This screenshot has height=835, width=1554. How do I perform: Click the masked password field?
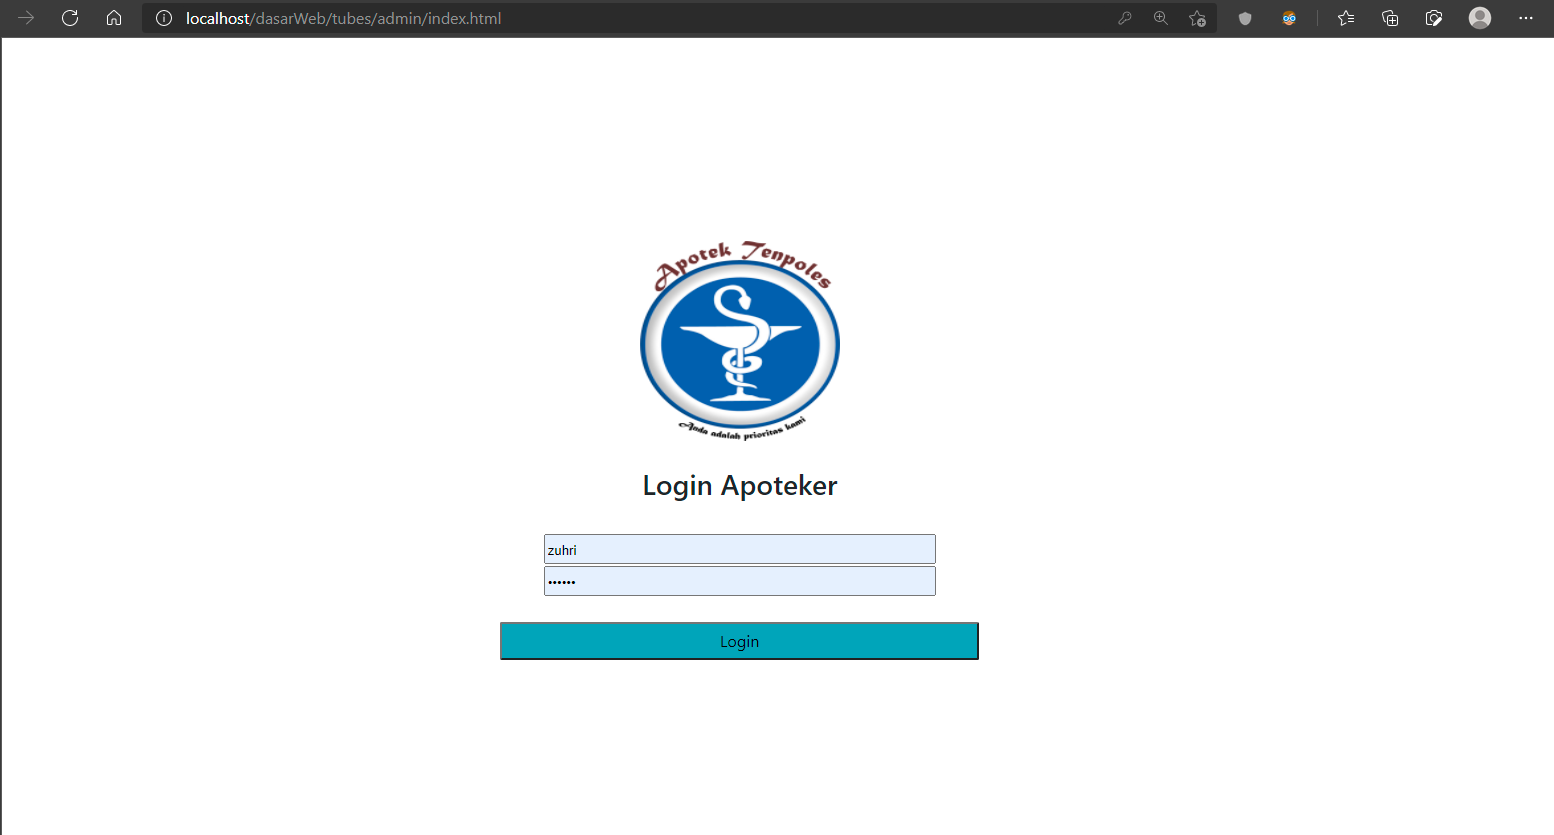click(739, 581)
